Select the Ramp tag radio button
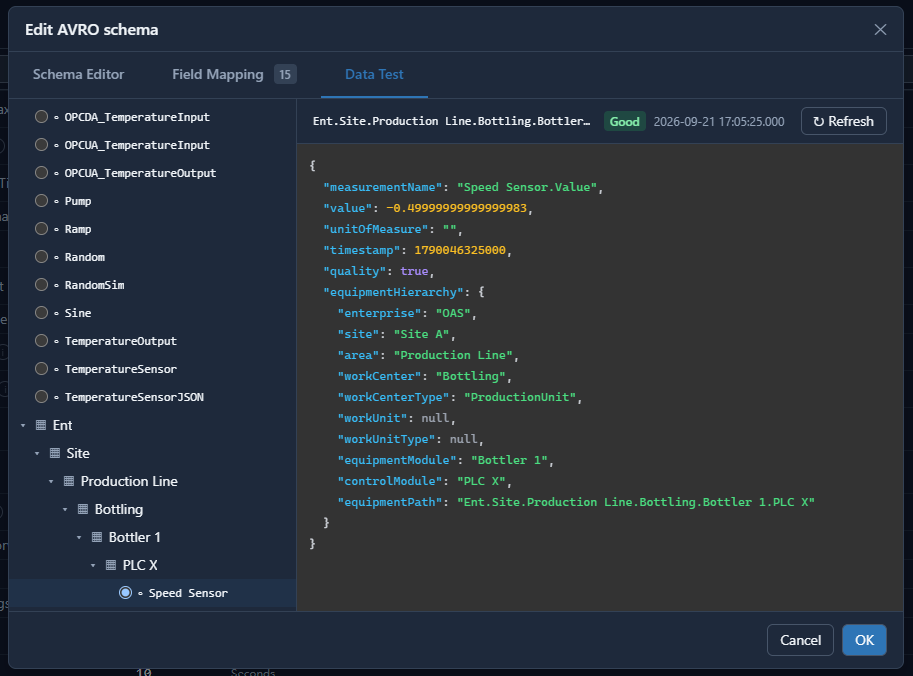Screen dimensions: 913x676 (41, 228)
